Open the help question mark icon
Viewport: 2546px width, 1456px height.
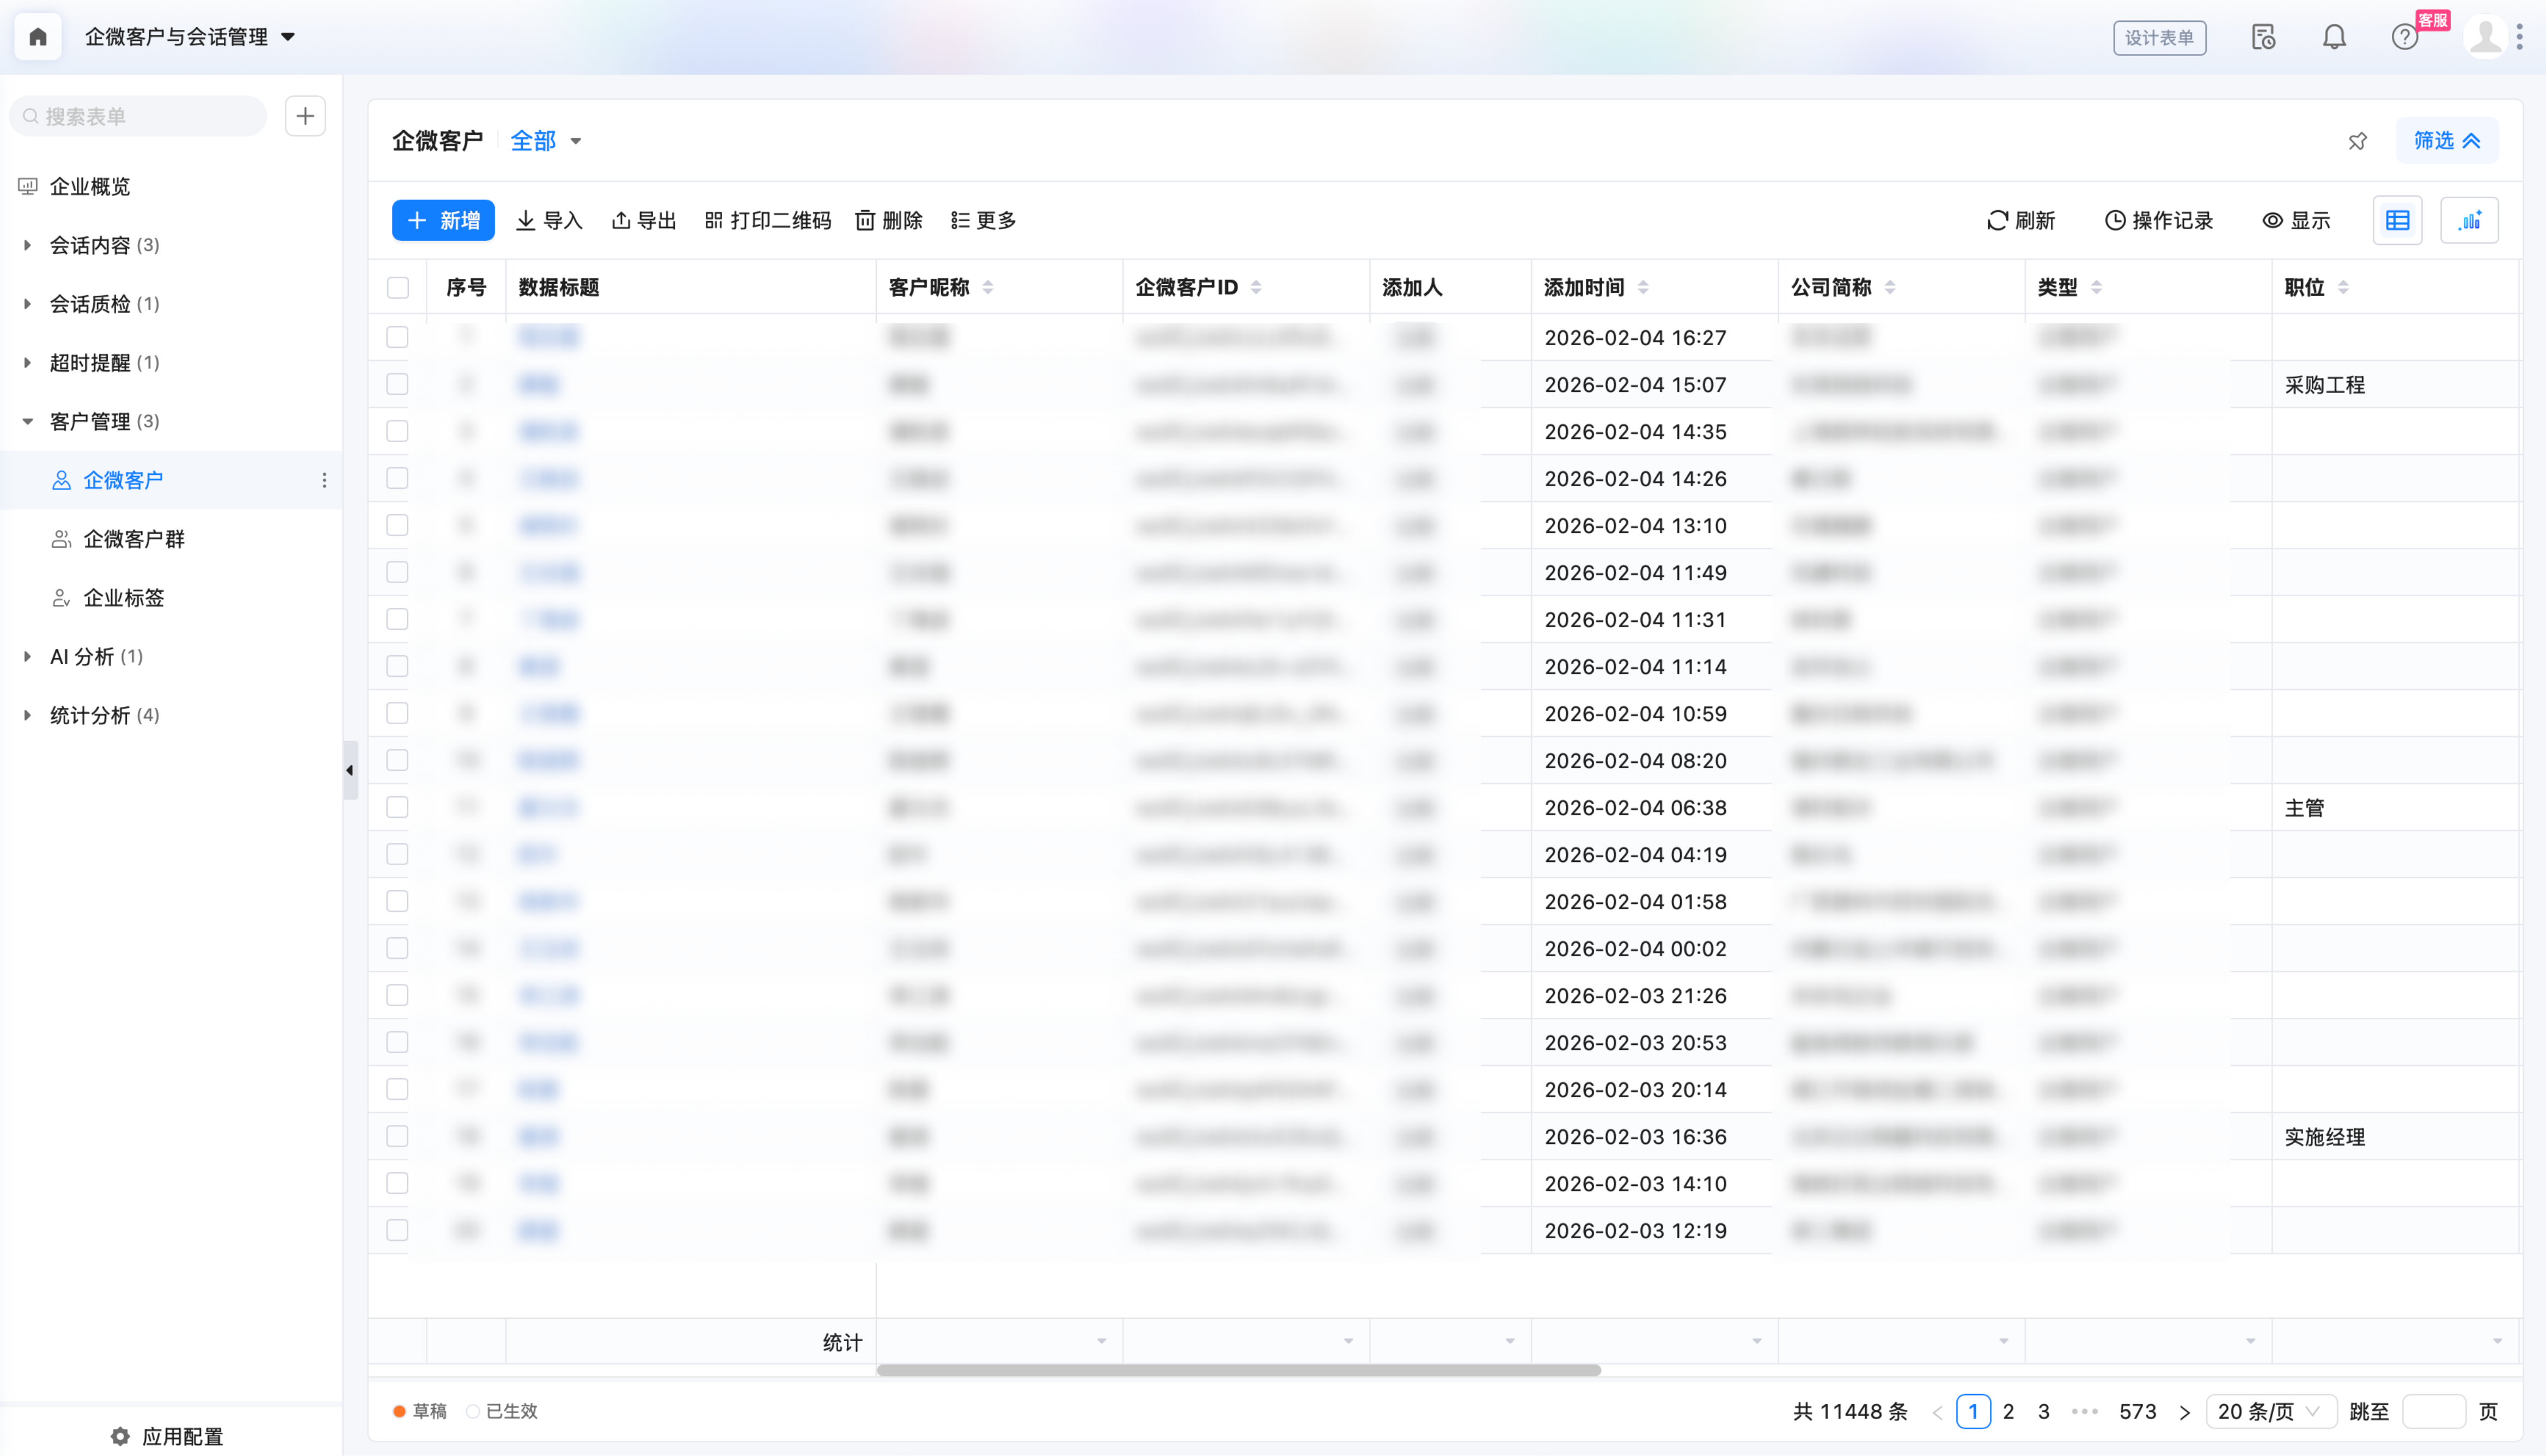pos(2404,38)
